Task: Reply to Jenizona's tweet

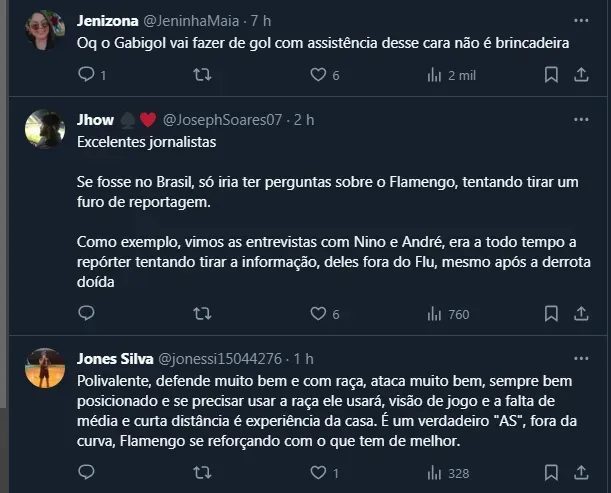Action: click(x=85, y=74)
